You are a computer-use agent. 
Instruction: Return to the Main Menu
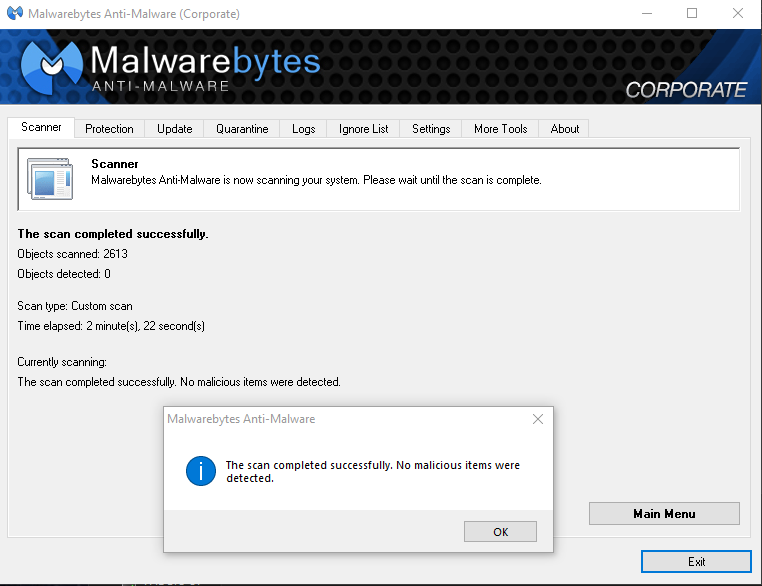coord(664,514)
